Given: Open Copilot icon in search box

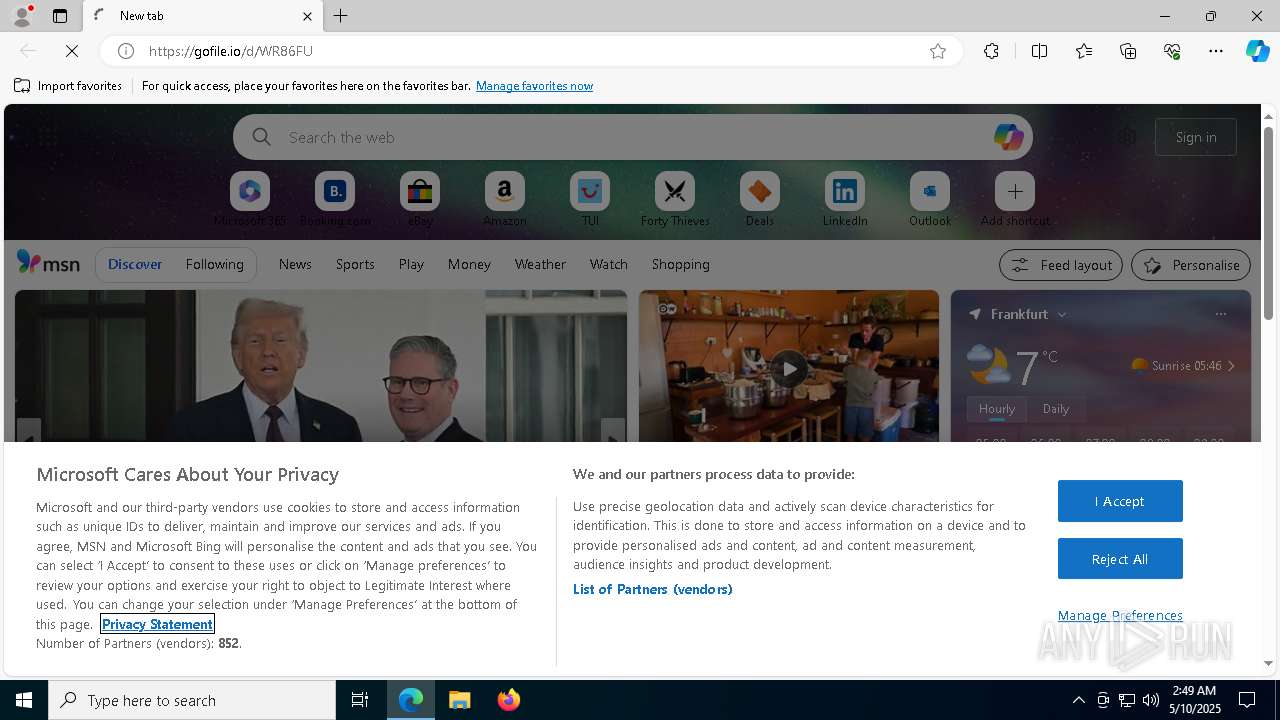Looking at the screenshot, I should point(1008,137).
